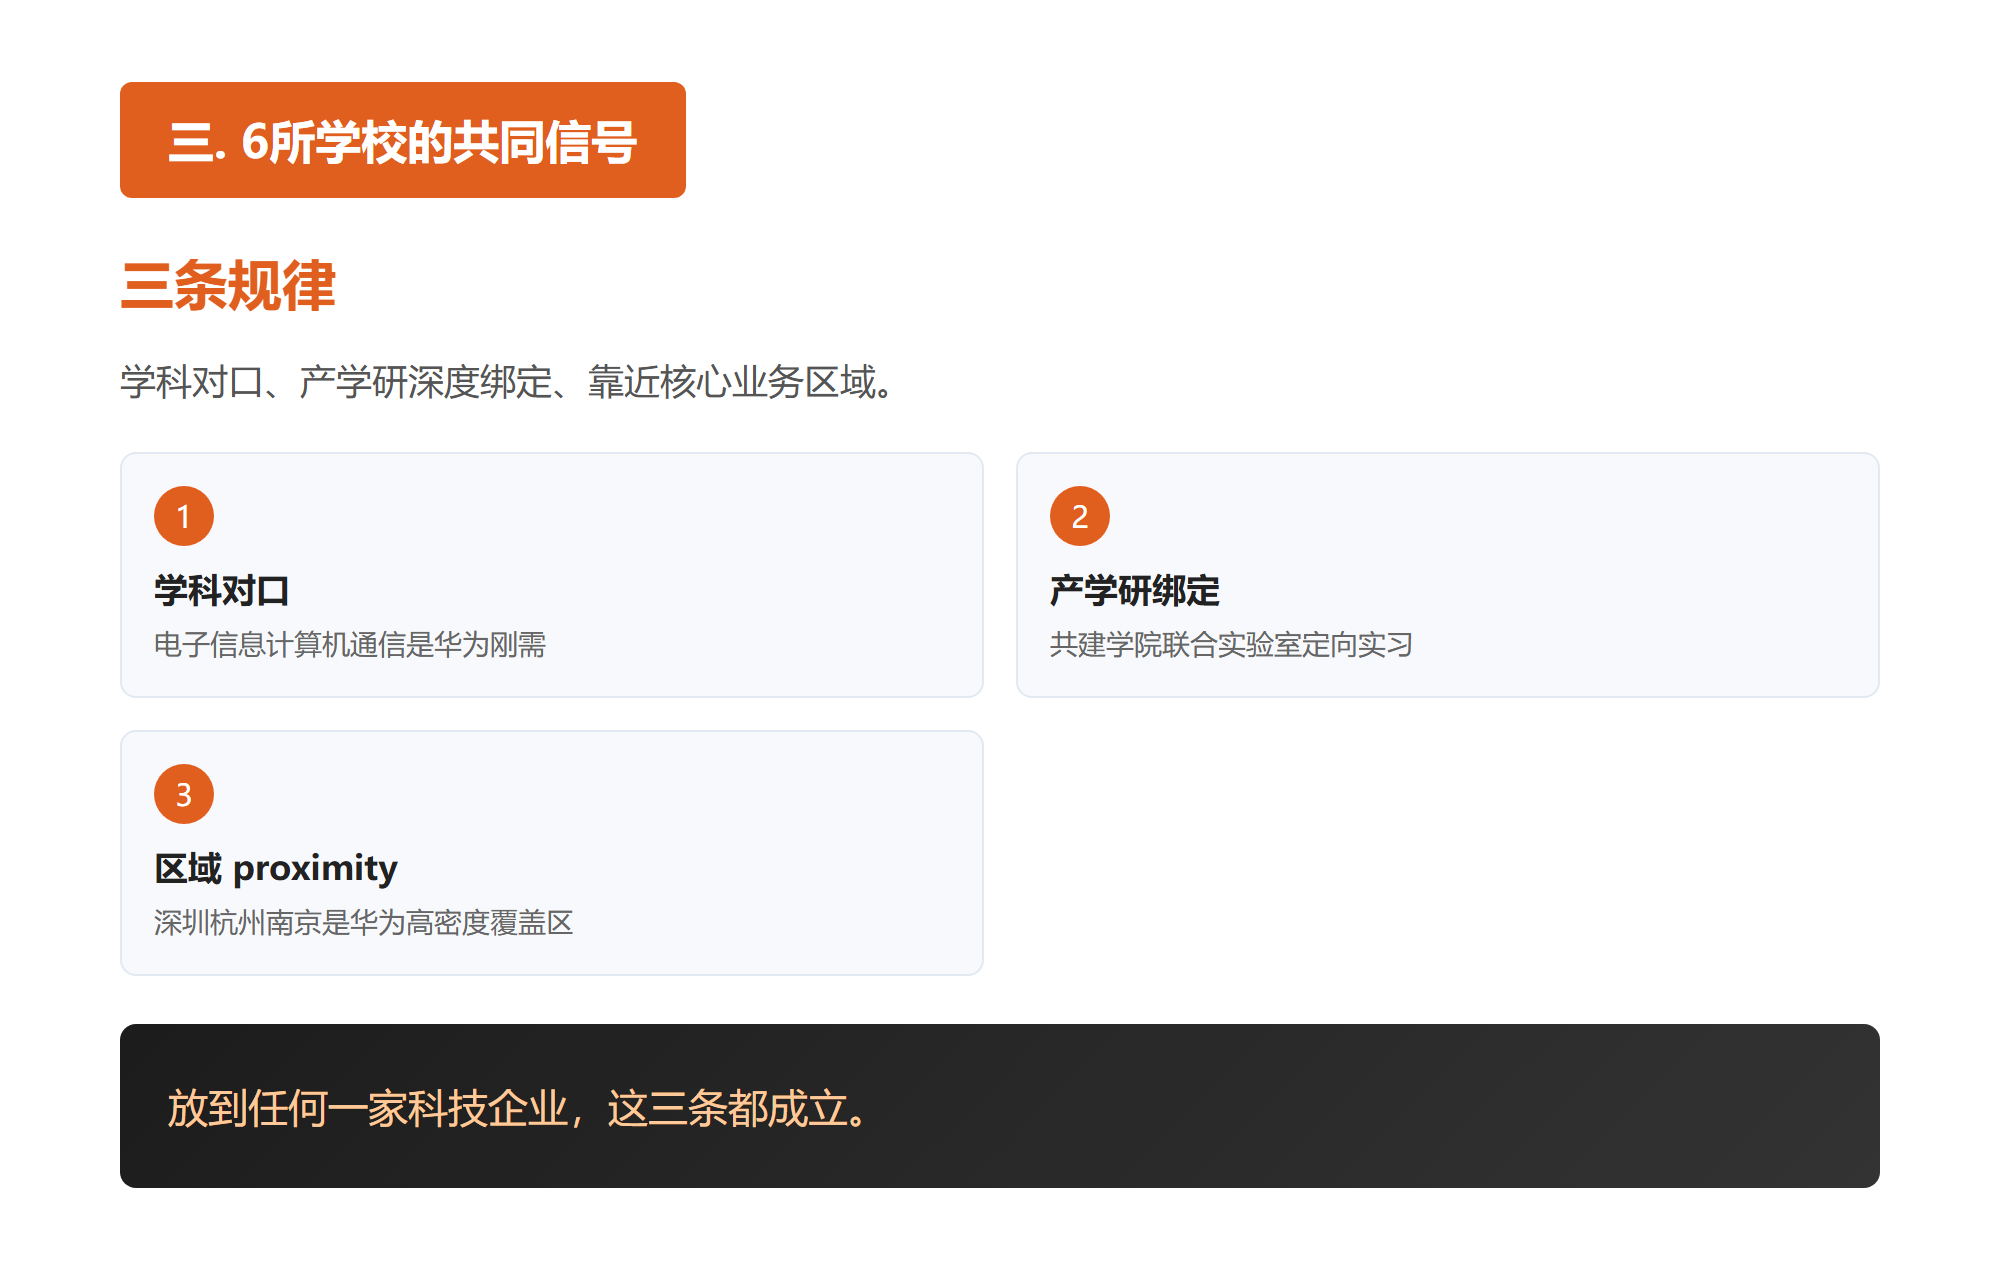Click the orange header '三. 6所学校的共同信号'
Viewport: 2000px width, 1268px height.
pyautogui.click(x=402, y=140)
